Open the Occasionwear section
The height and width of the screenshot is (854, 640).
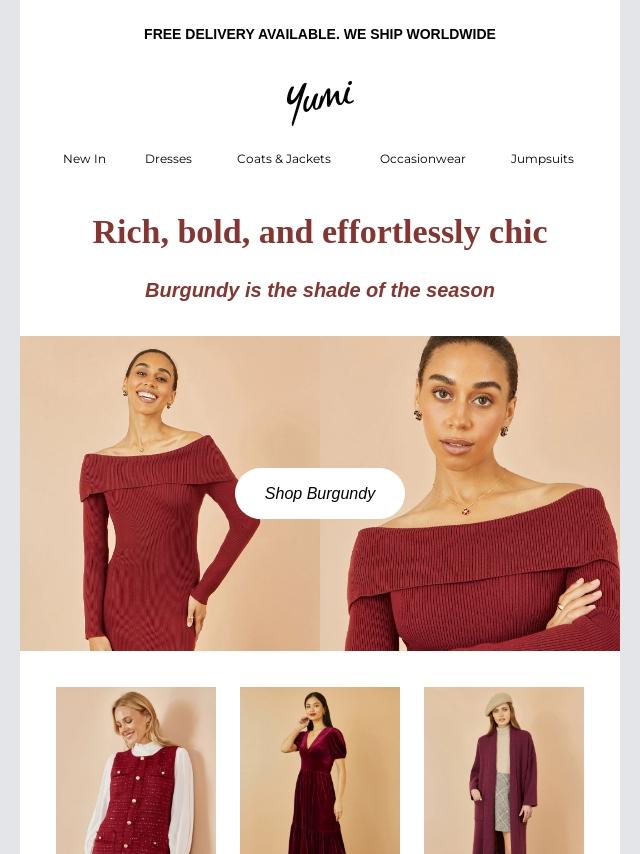[423, 159]
